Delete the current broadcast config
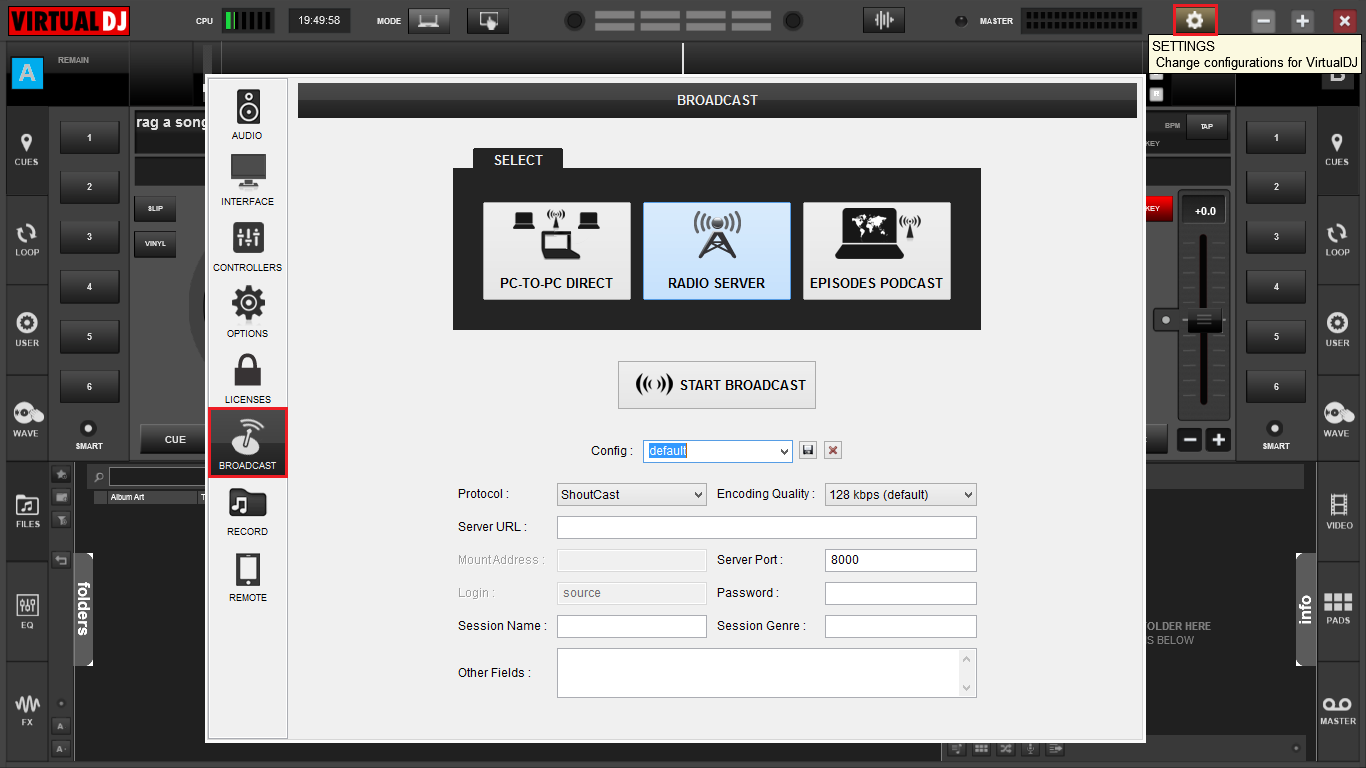Image resolution: width=1366 pixels, height=768 pixels. pos(833,451)
